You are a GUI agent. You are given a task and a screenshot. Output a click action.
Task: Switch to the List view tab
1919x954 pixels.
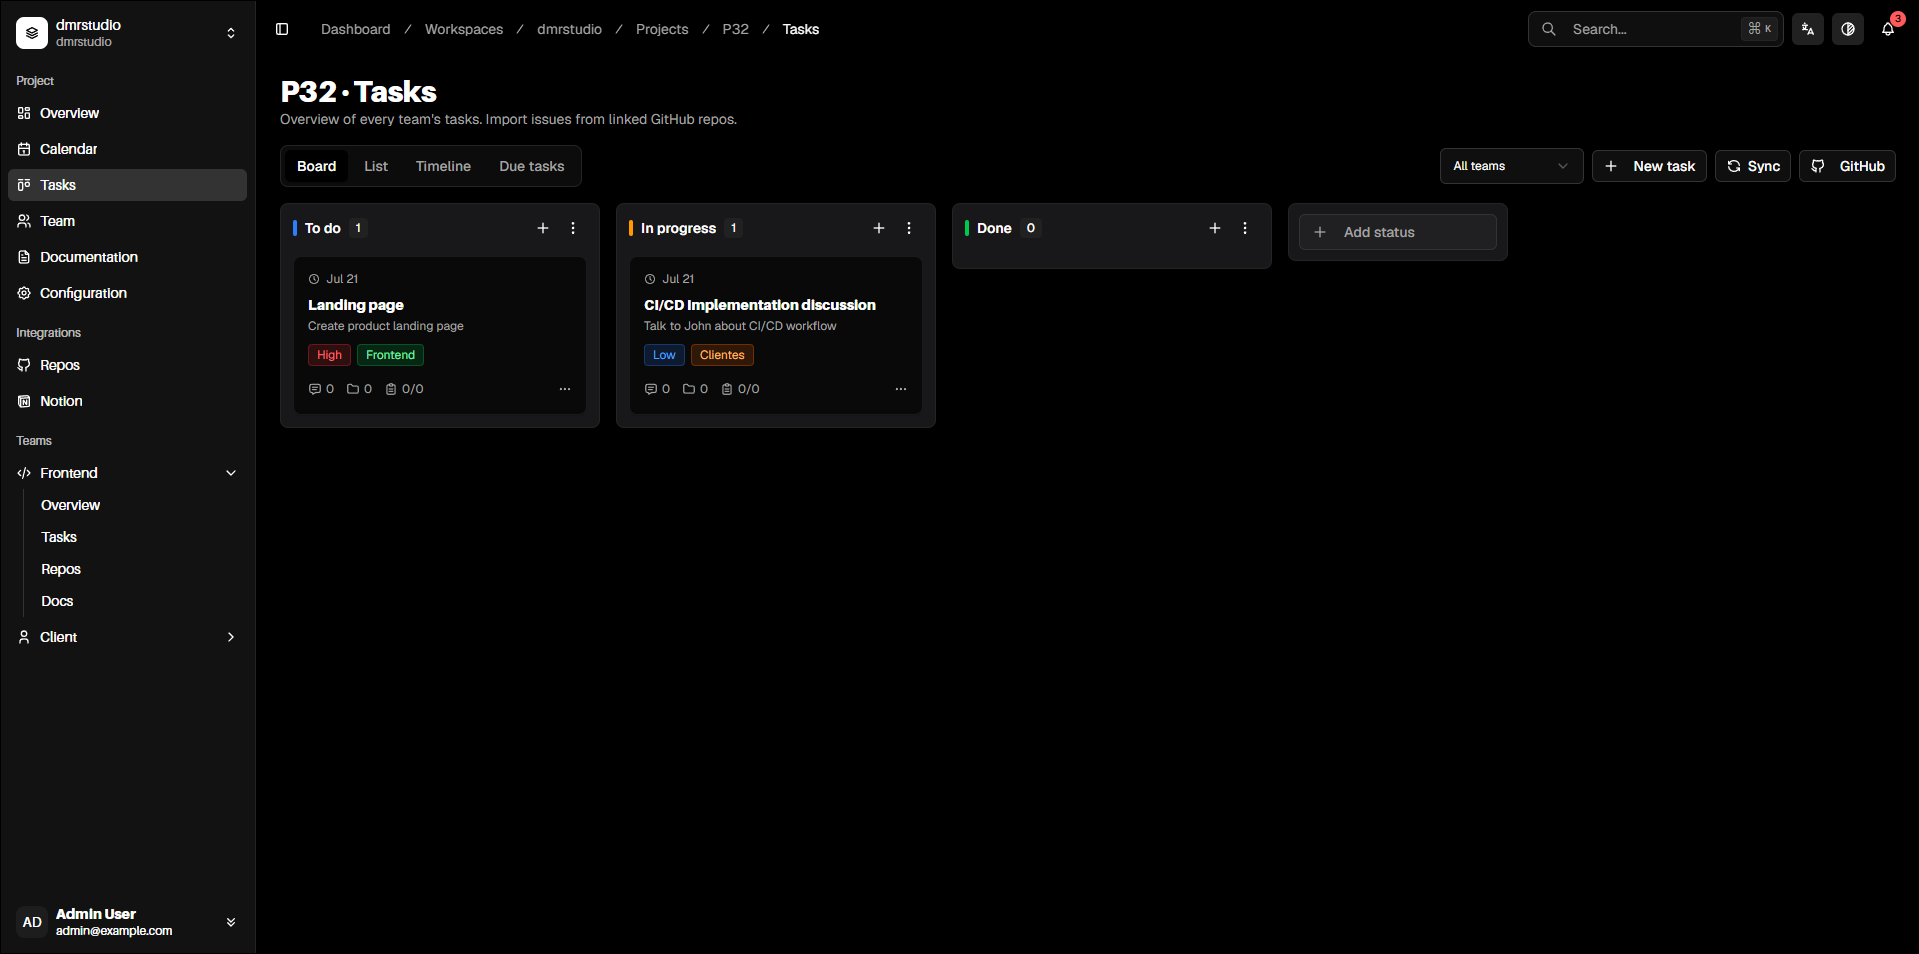(376, 166)
